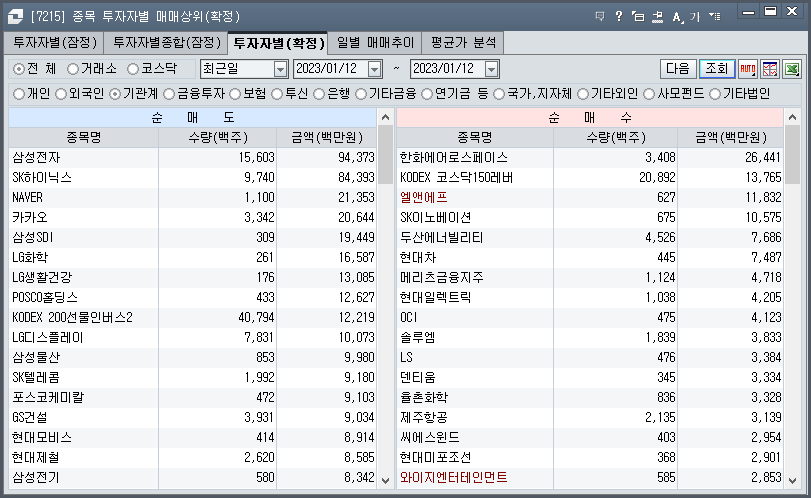Open the 최근일 period dropdown
Viewport: 811px width, 498px height.
point(280,69)
